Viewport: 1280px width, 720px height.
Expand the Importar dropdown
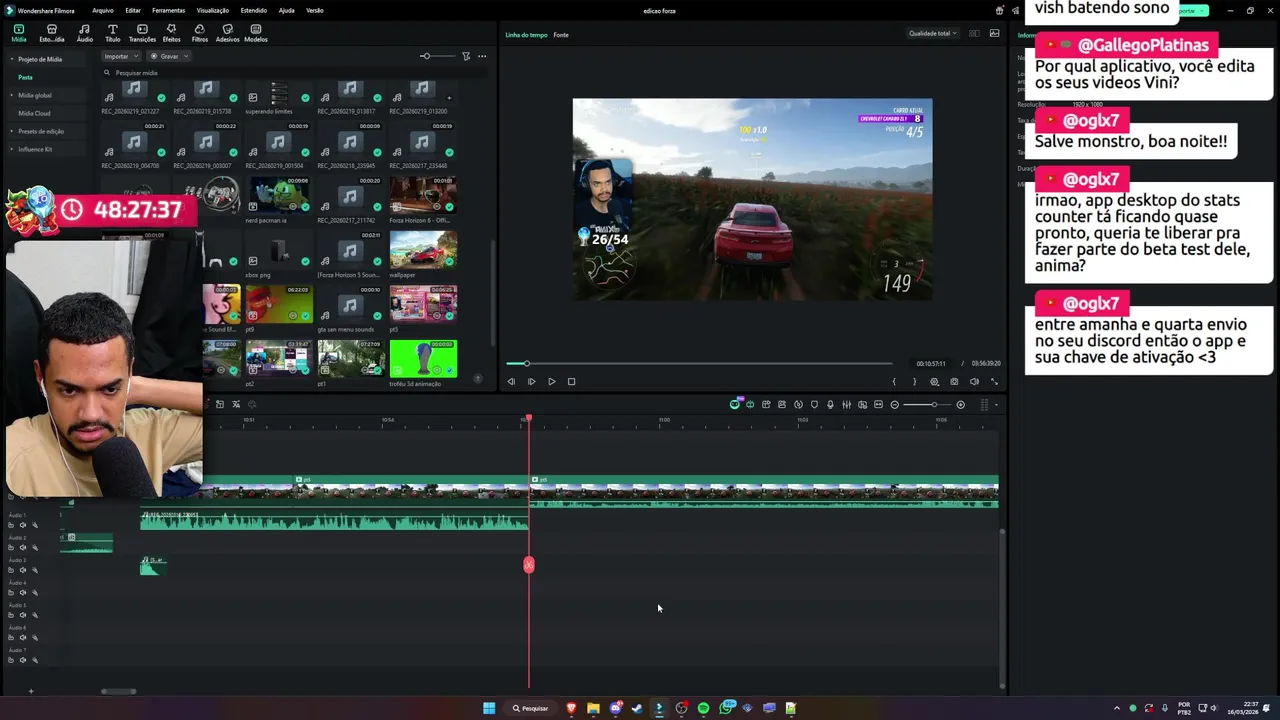coord(121,56)
